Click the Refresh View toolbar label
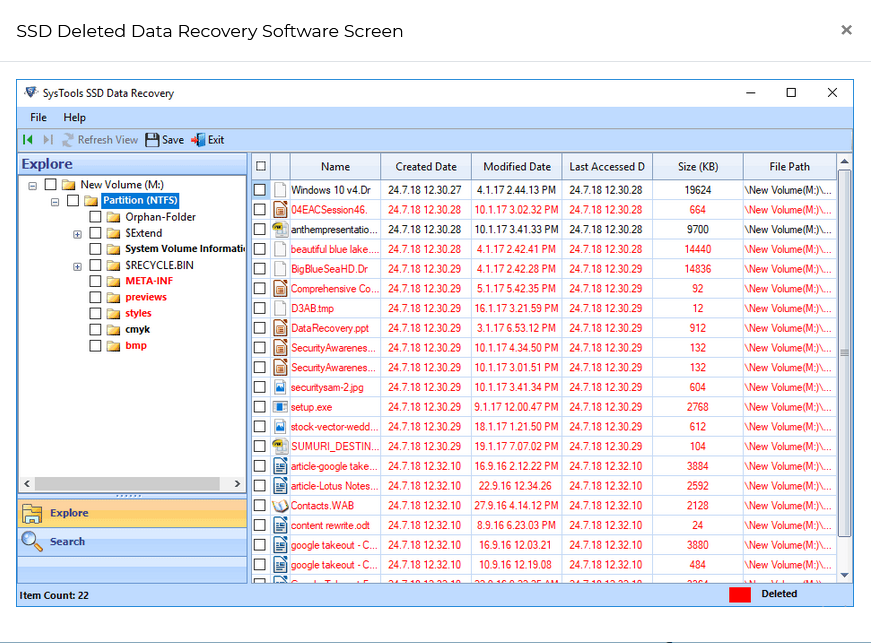Image resolution: width=871 pixels, height=643 pixels. pos(108,140)
